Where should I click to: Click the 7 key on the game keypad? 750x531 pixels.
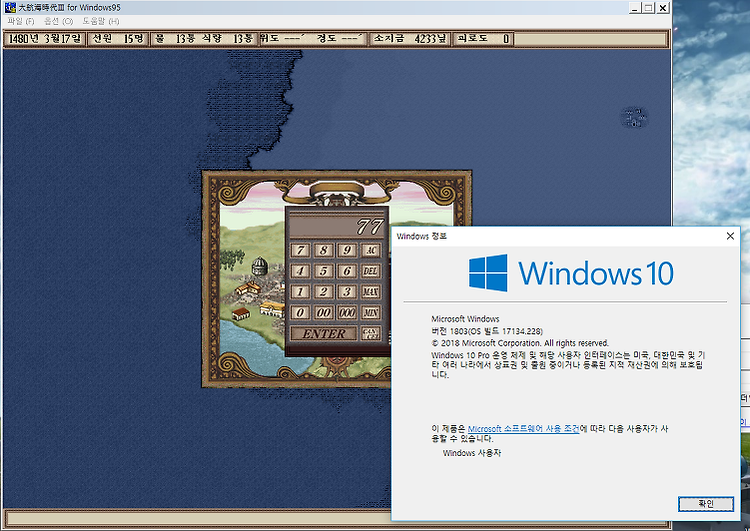pos(300,250)
